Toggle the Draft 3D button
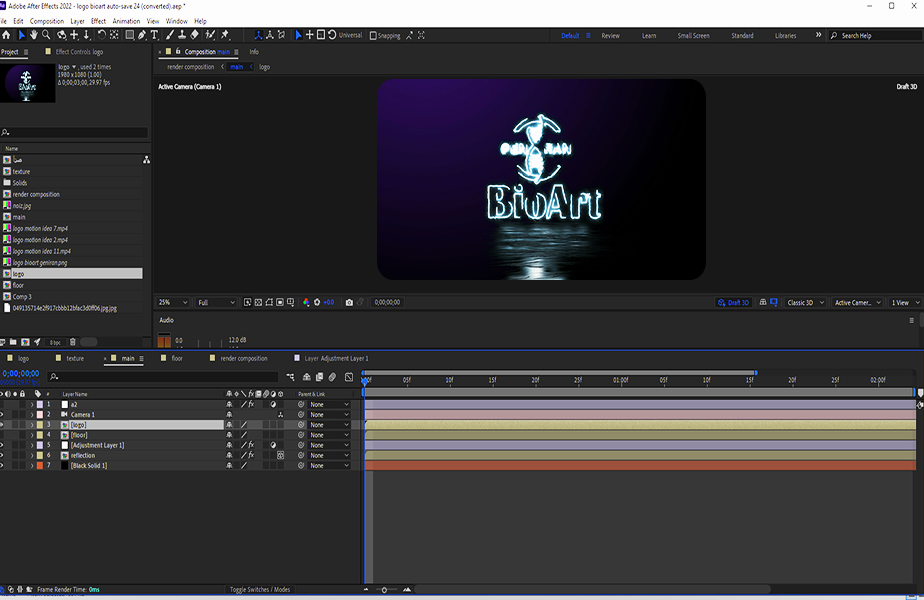The height and width of the screenshot is (600, 924). click(x=734, y=302)
